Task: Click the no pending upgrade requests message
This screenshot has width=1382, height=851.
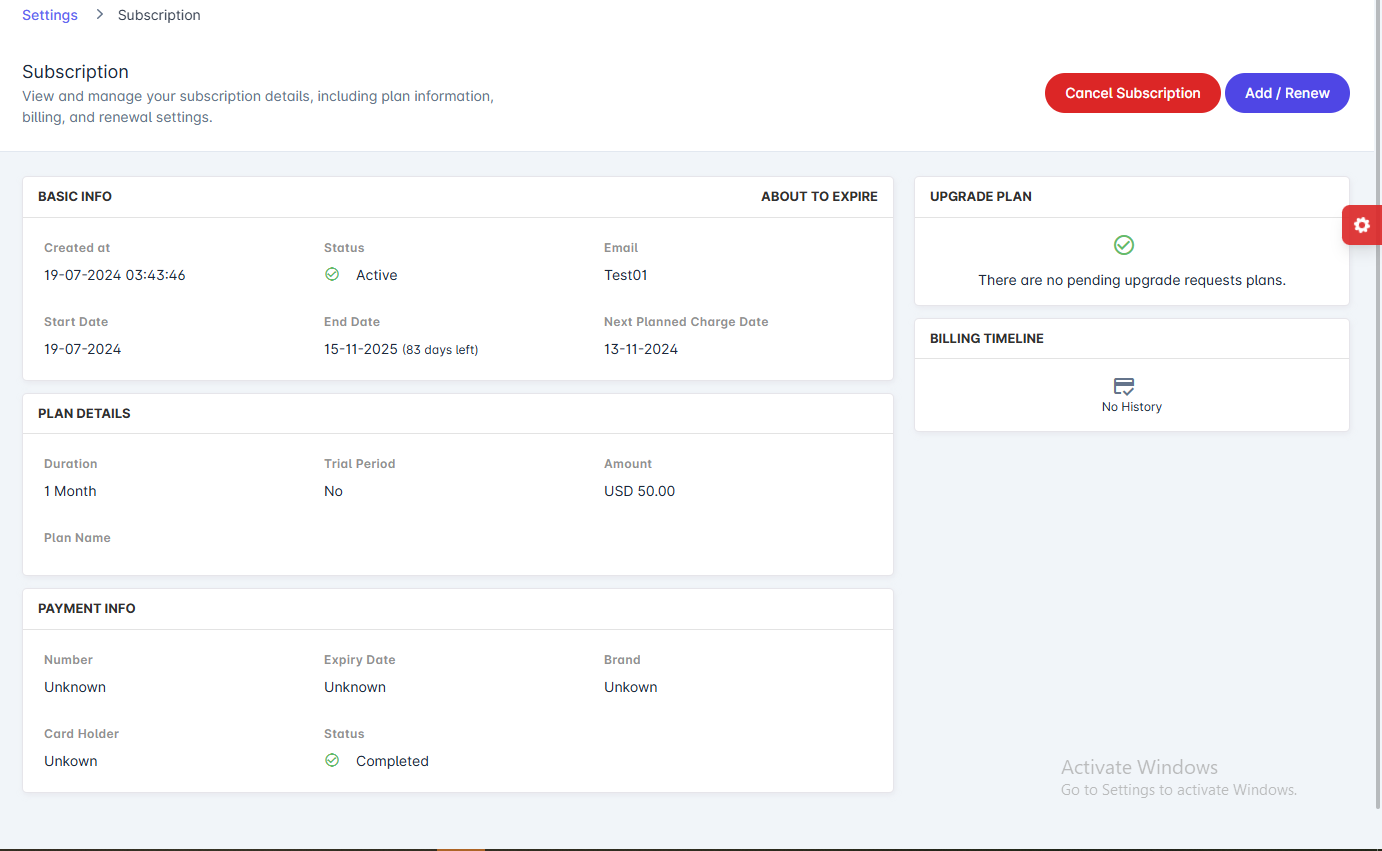Action: click(x=1132, y=280)
